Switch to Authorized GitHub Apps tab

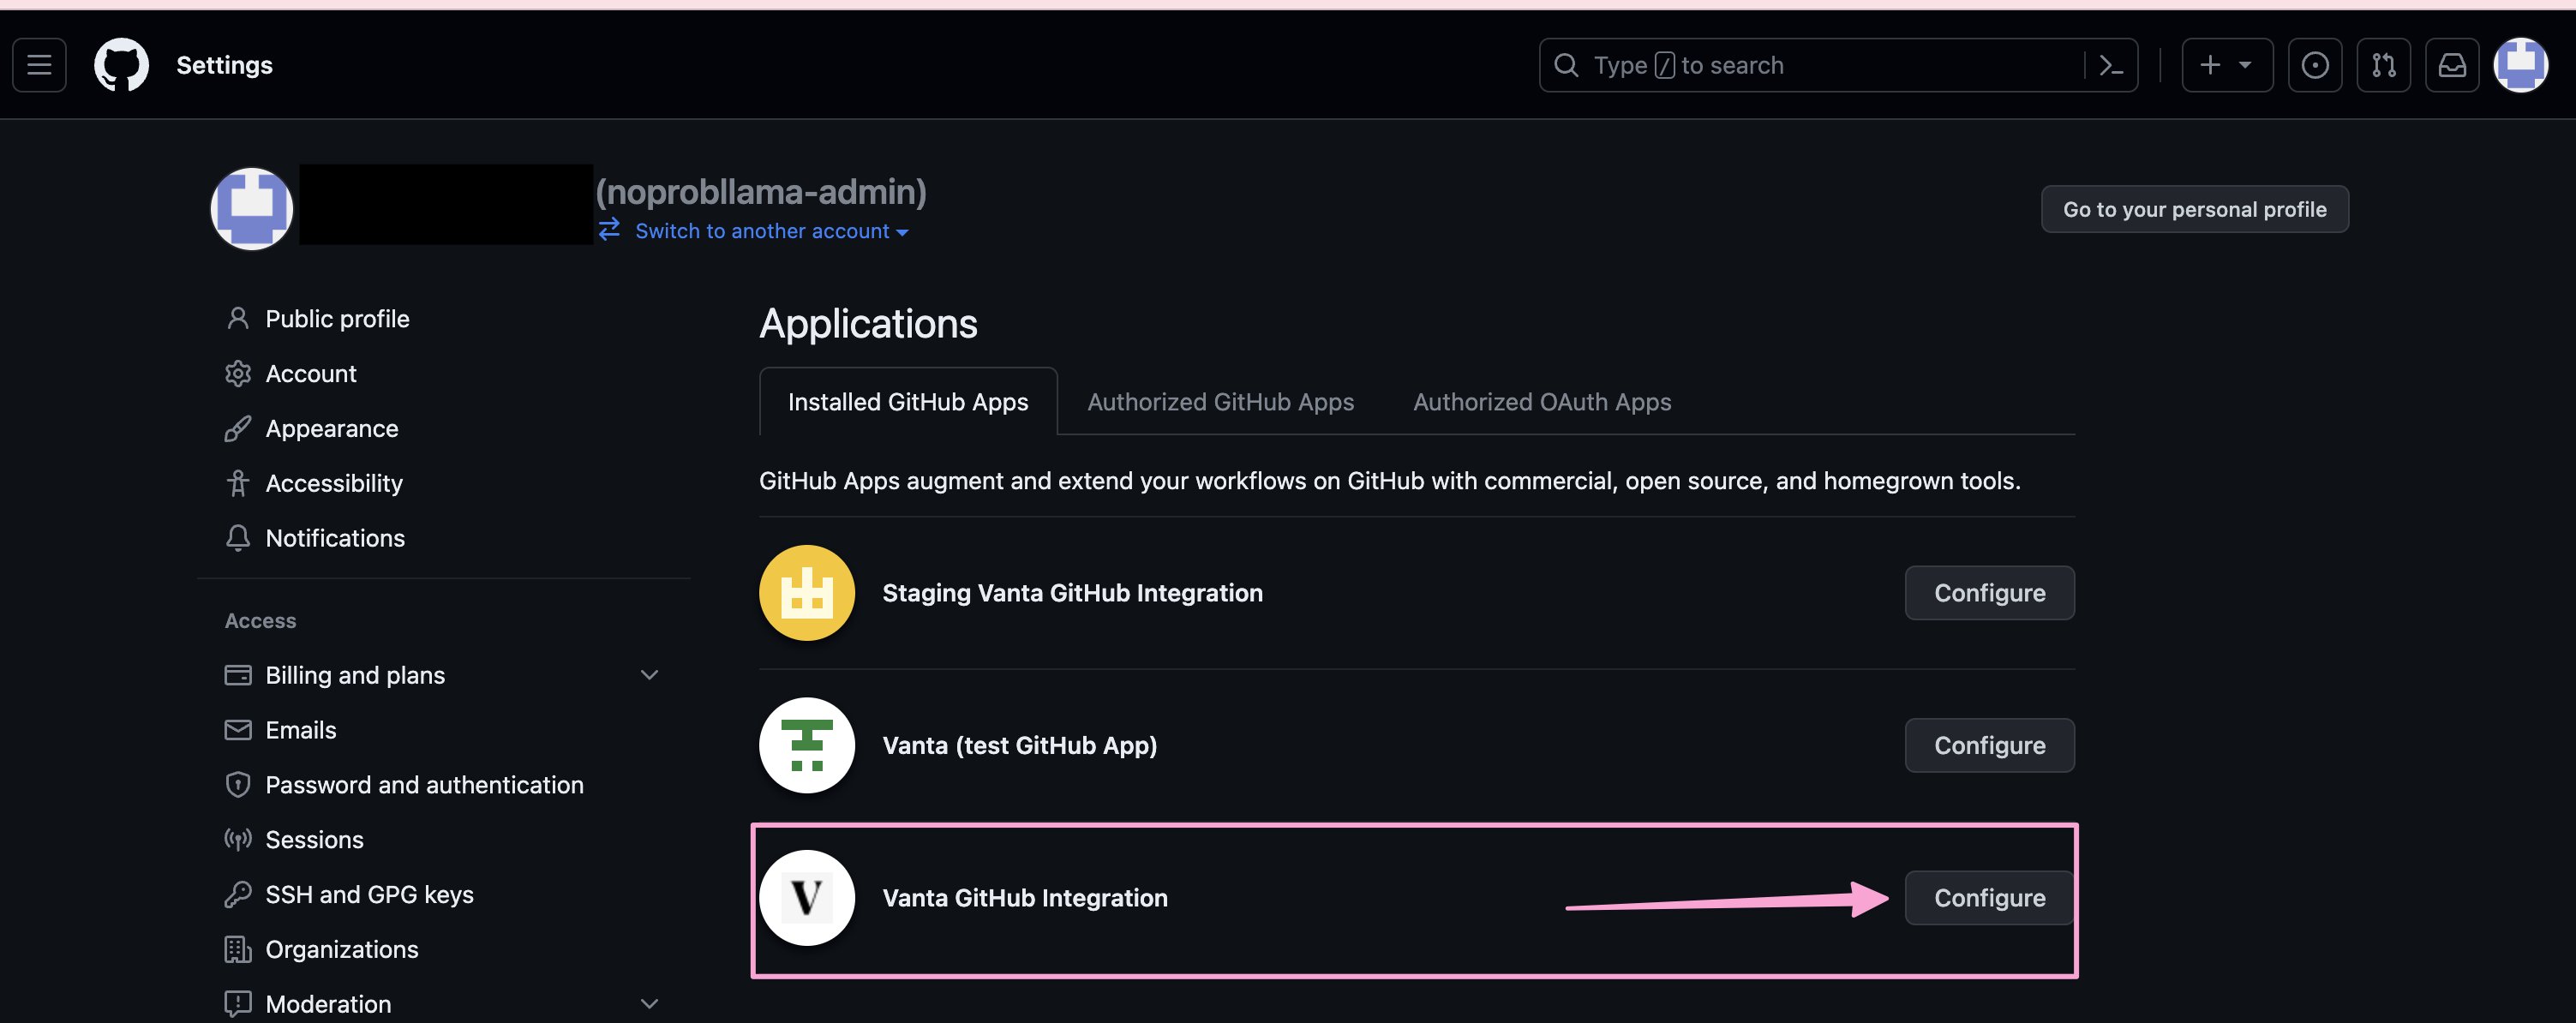point(1220,401)
